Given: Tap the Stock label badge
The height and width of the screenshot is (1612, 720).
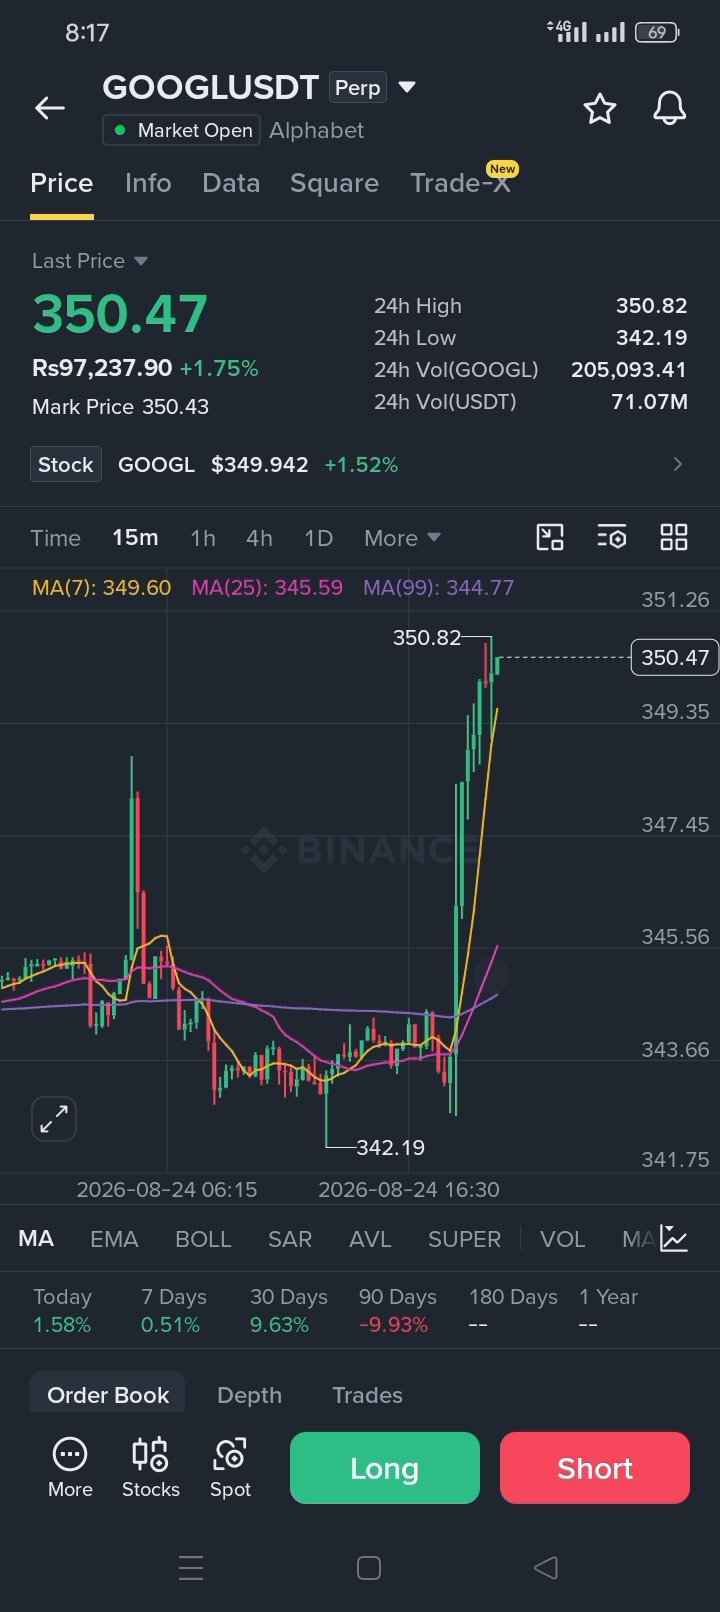Looking at the screenshot, I should 66,464.
